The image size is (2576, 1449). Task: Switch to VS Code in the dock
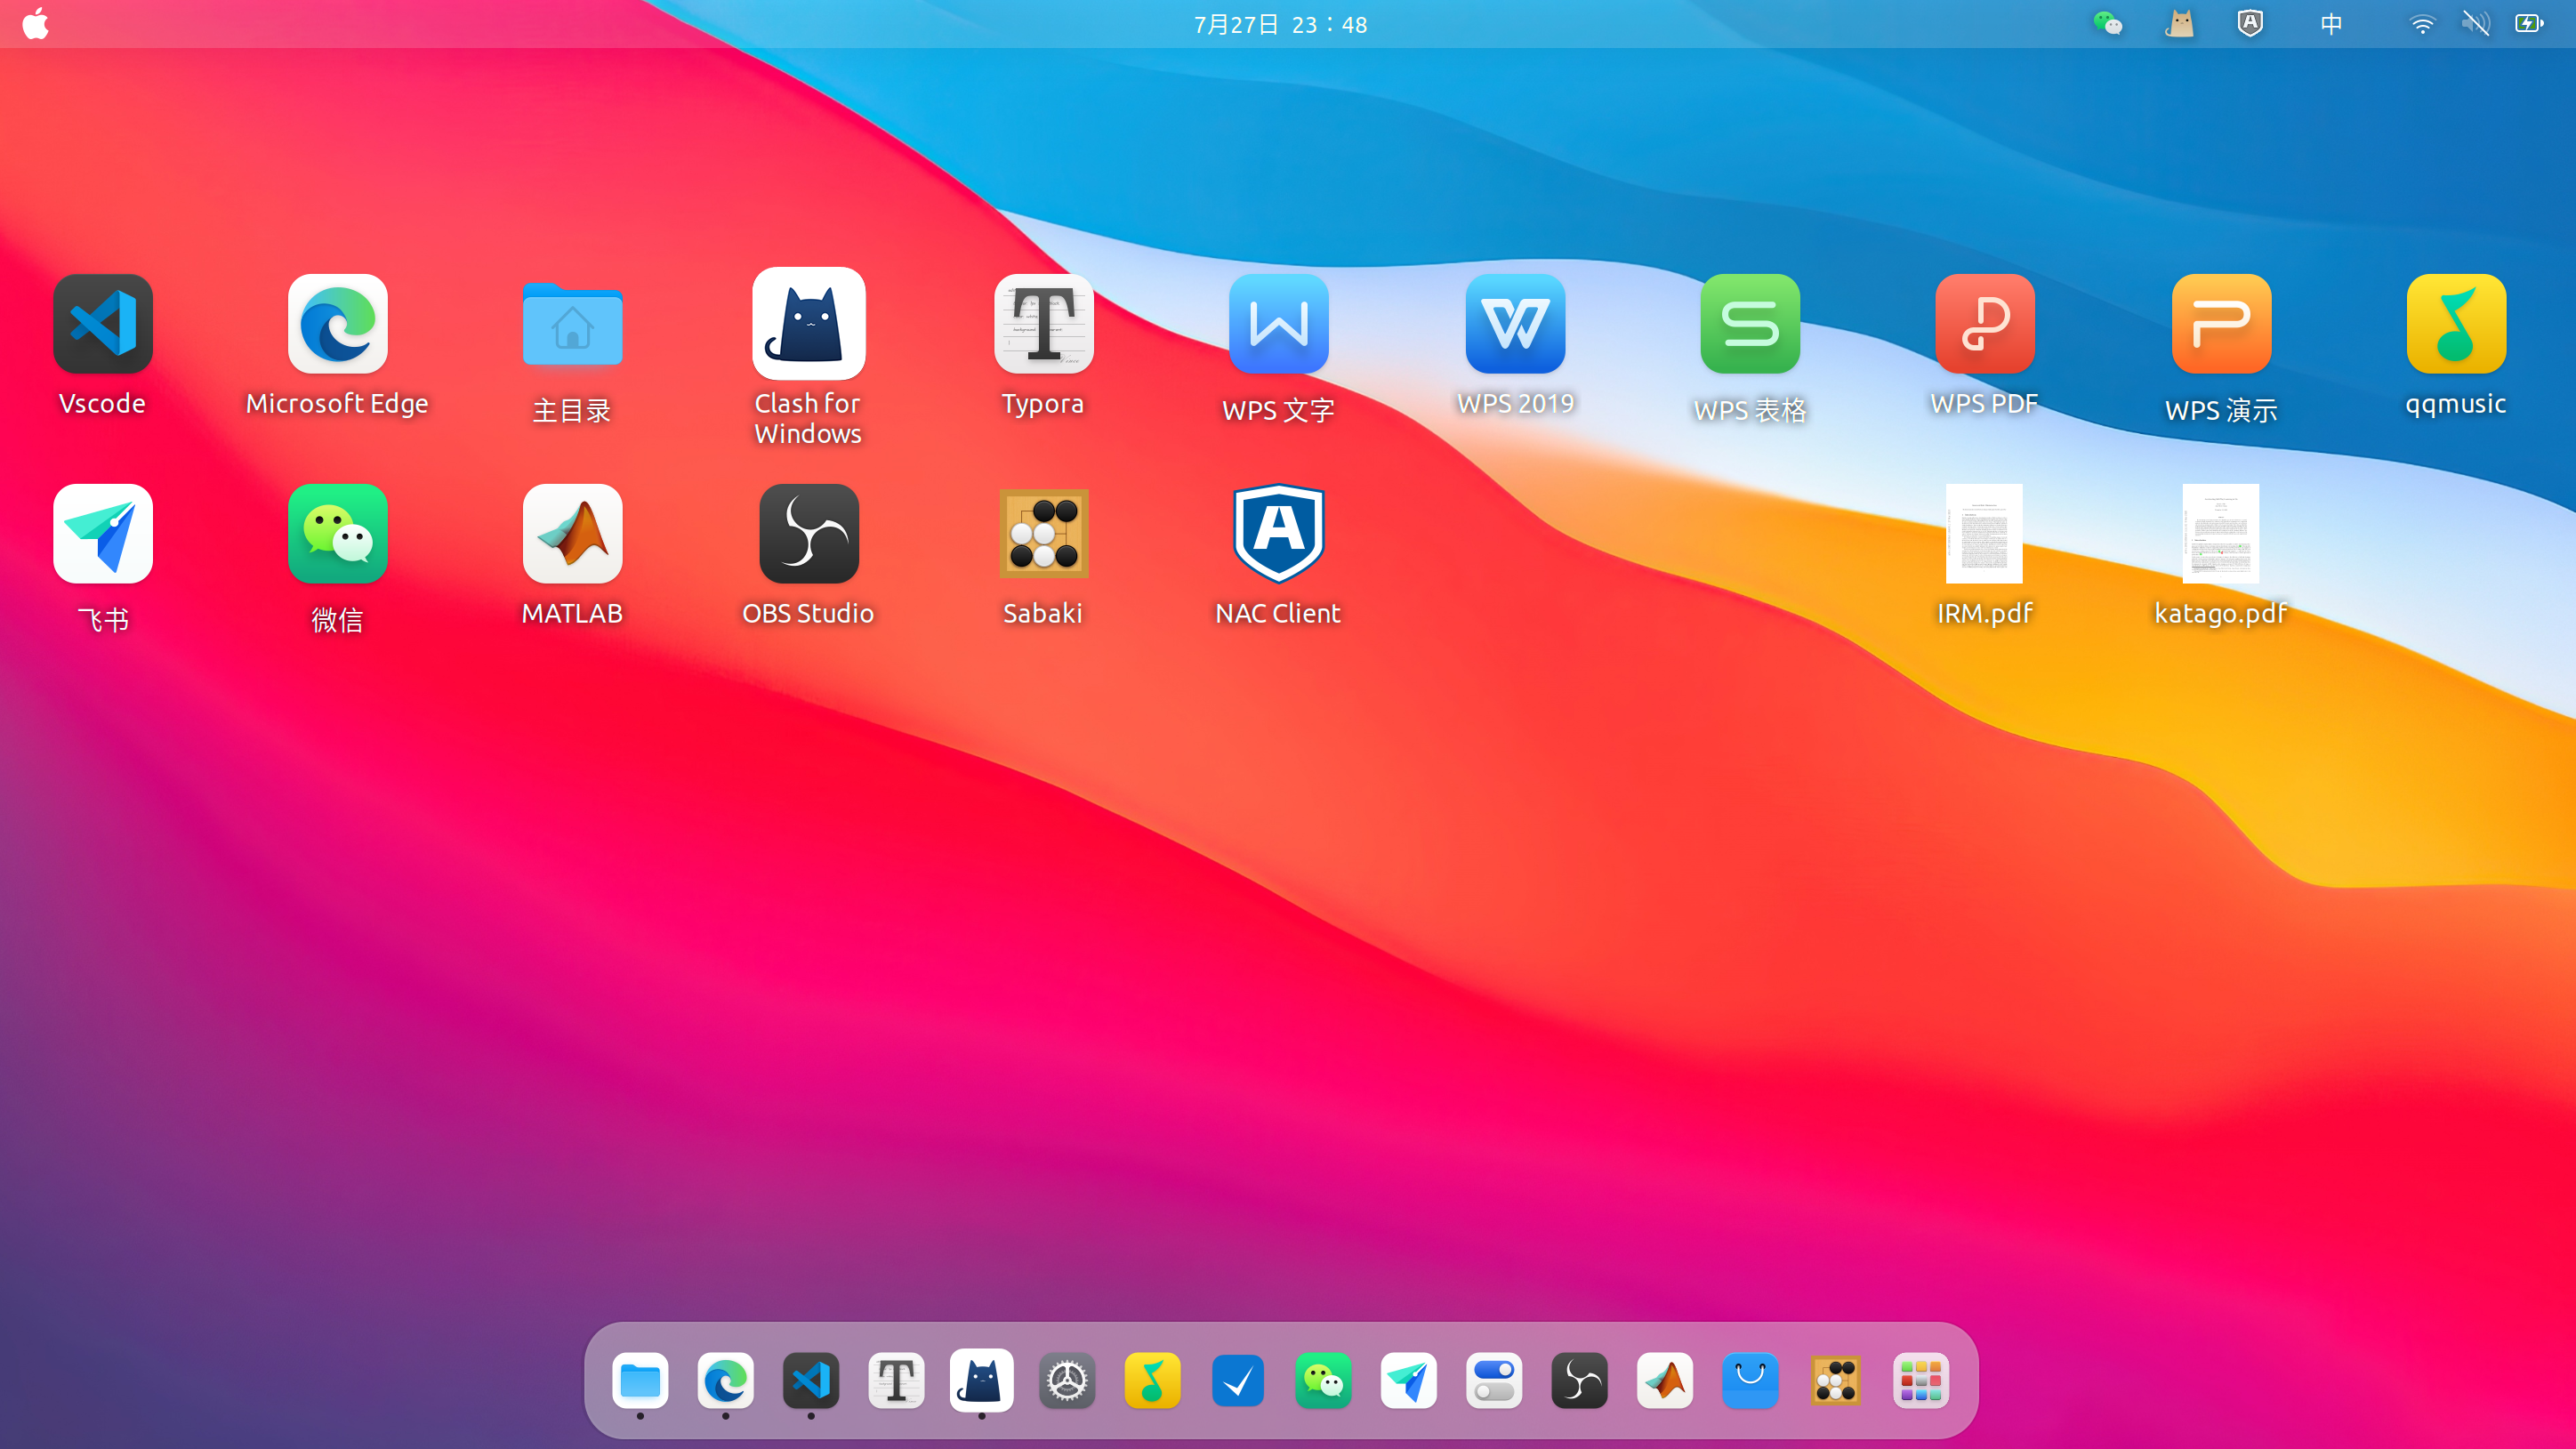811,1381
